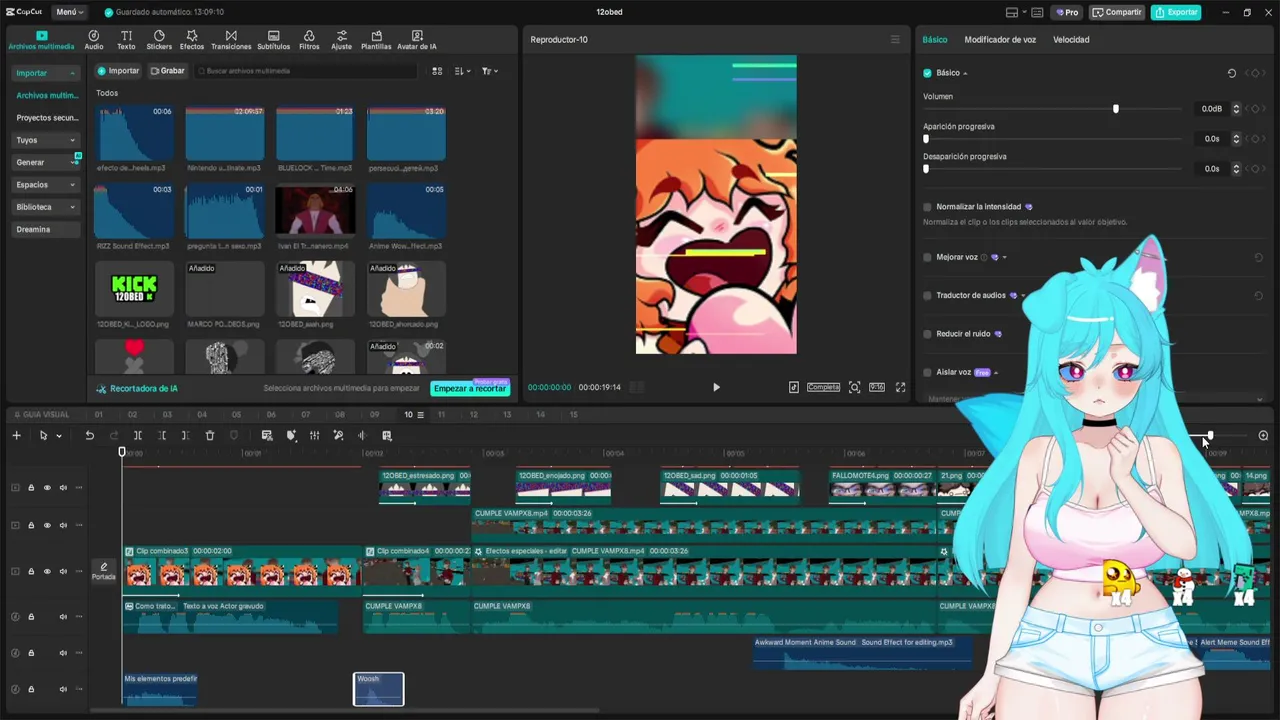The width and height of the screenshot is (1280, 720).
Task: Click the timeline zoom-in magnifier icon
Action: tap(1263, 436)
